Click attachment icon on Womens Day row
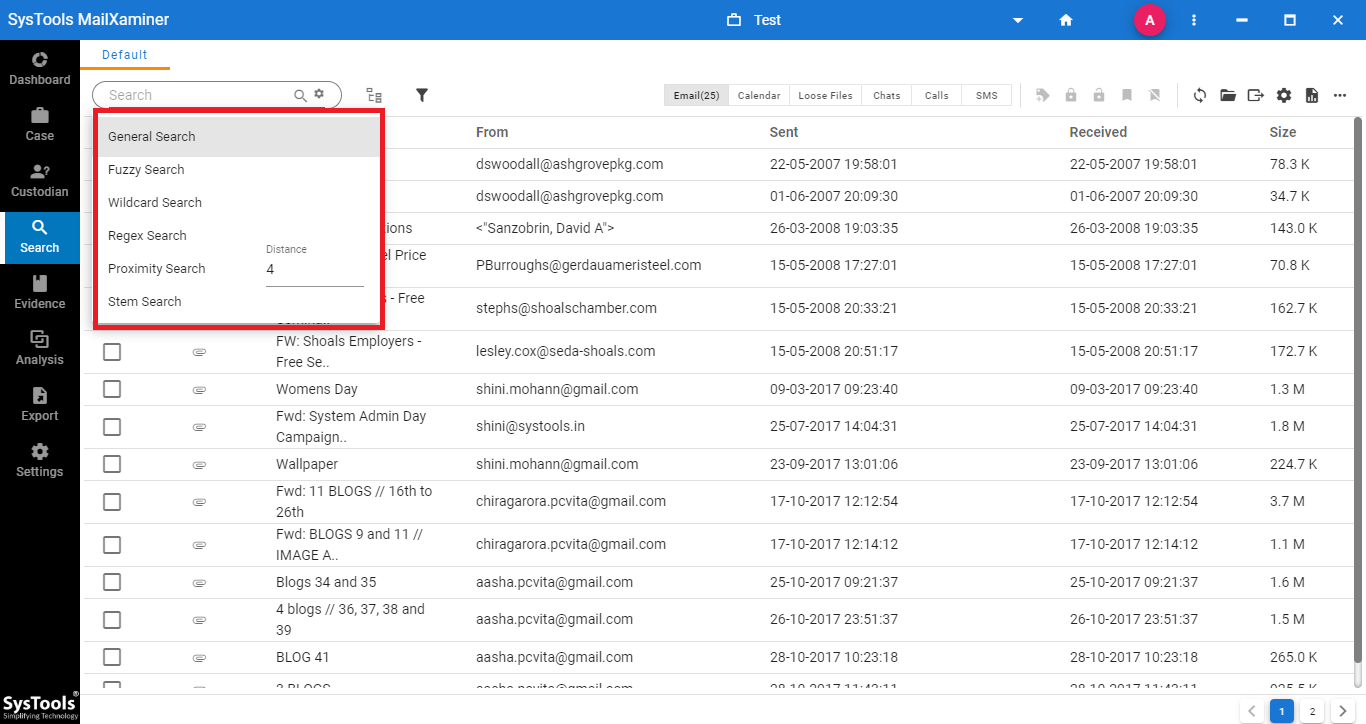Screen dimensions: 1366x724 199,389
